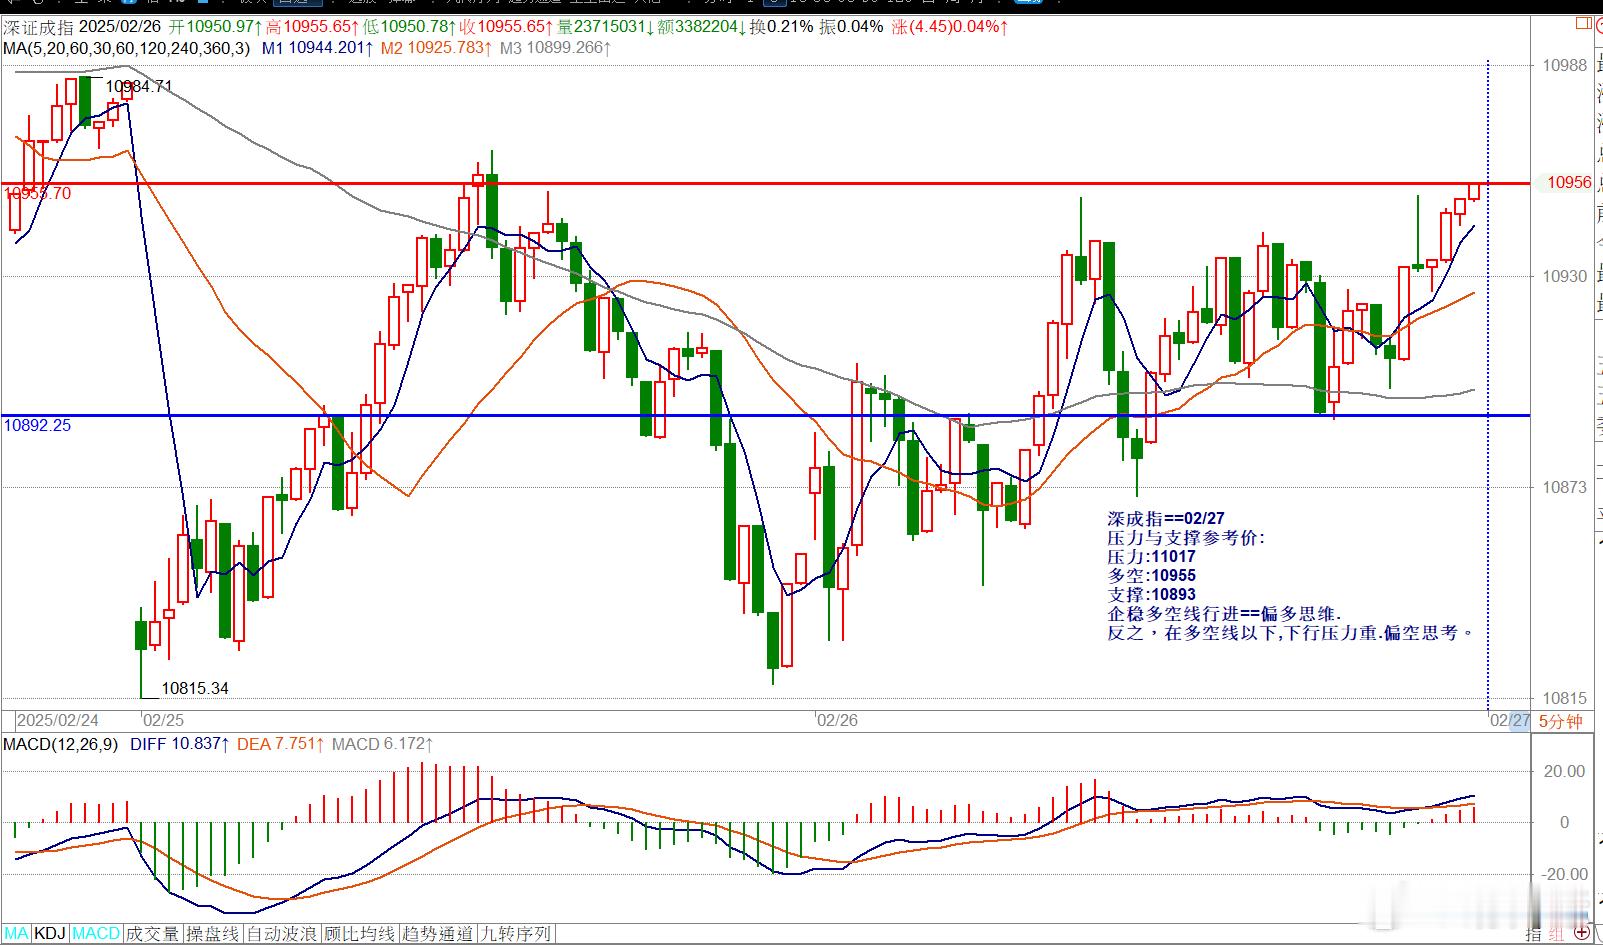The height and width of the screenshot is (947, 1603).
Task: Click the MA(5,20,60,30,60,120,240,360,3) parameters label
Action: pos(127,47)
